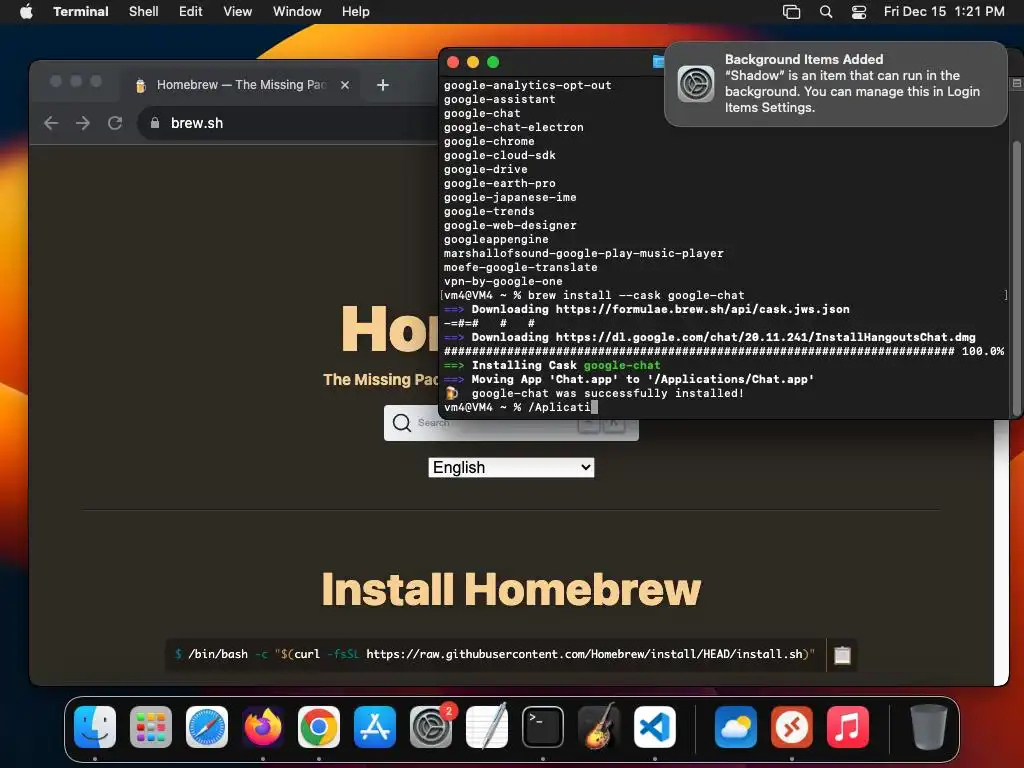Click the 'google-drive' Terminal line
Image resolution: width=1024 pixels, height=768 pixels.
486,170
